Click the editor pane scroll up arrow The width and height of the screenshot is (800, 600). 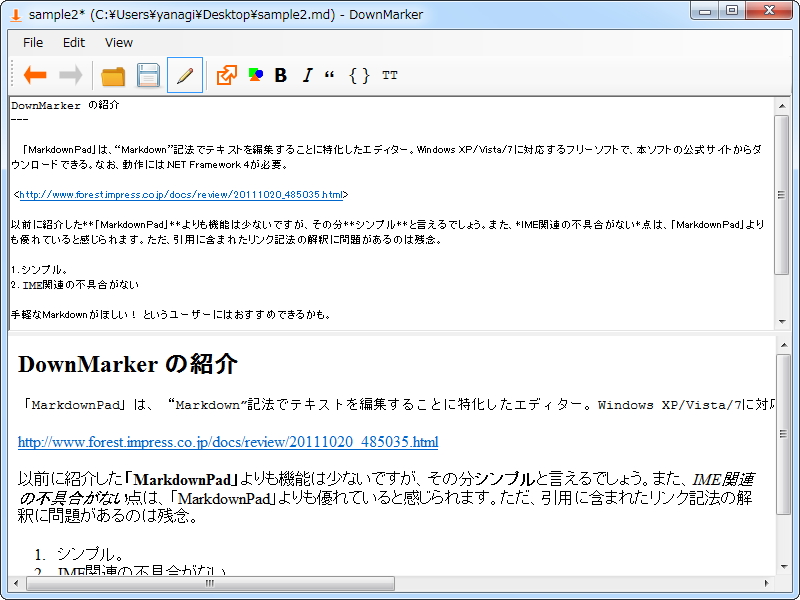(782, 106)
